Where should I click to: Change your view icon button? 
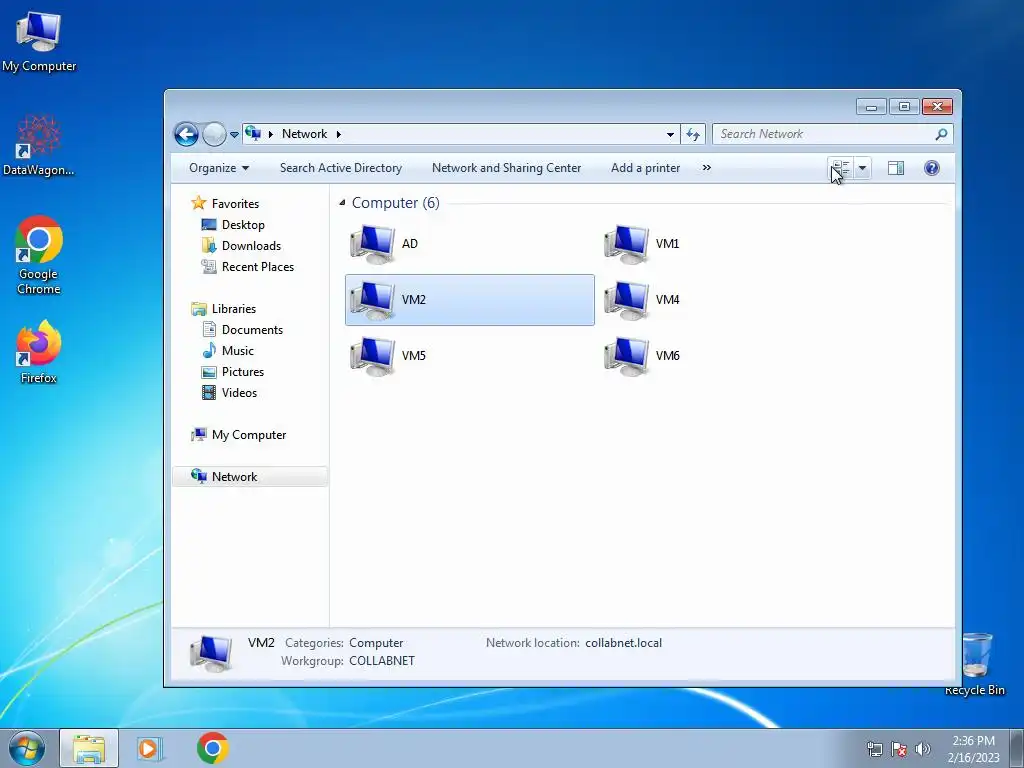pos(841,168)
